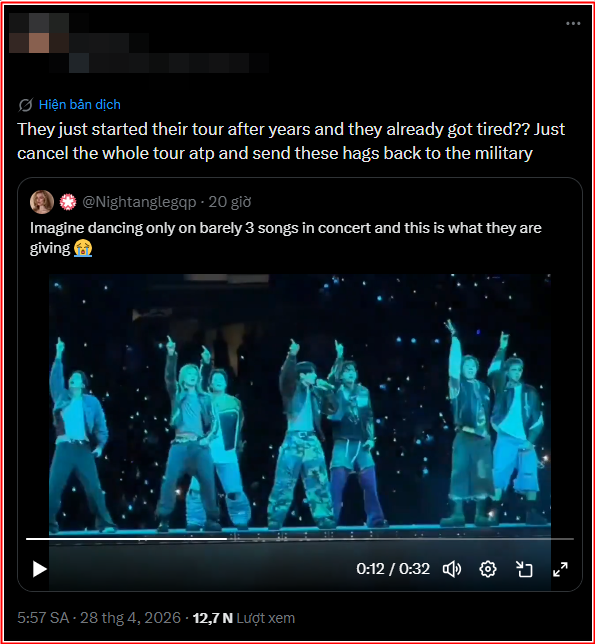Viewport: 595px width, 644px height.
Task: Show translation via Hiện bản dịch link
Action: point(80,105)
